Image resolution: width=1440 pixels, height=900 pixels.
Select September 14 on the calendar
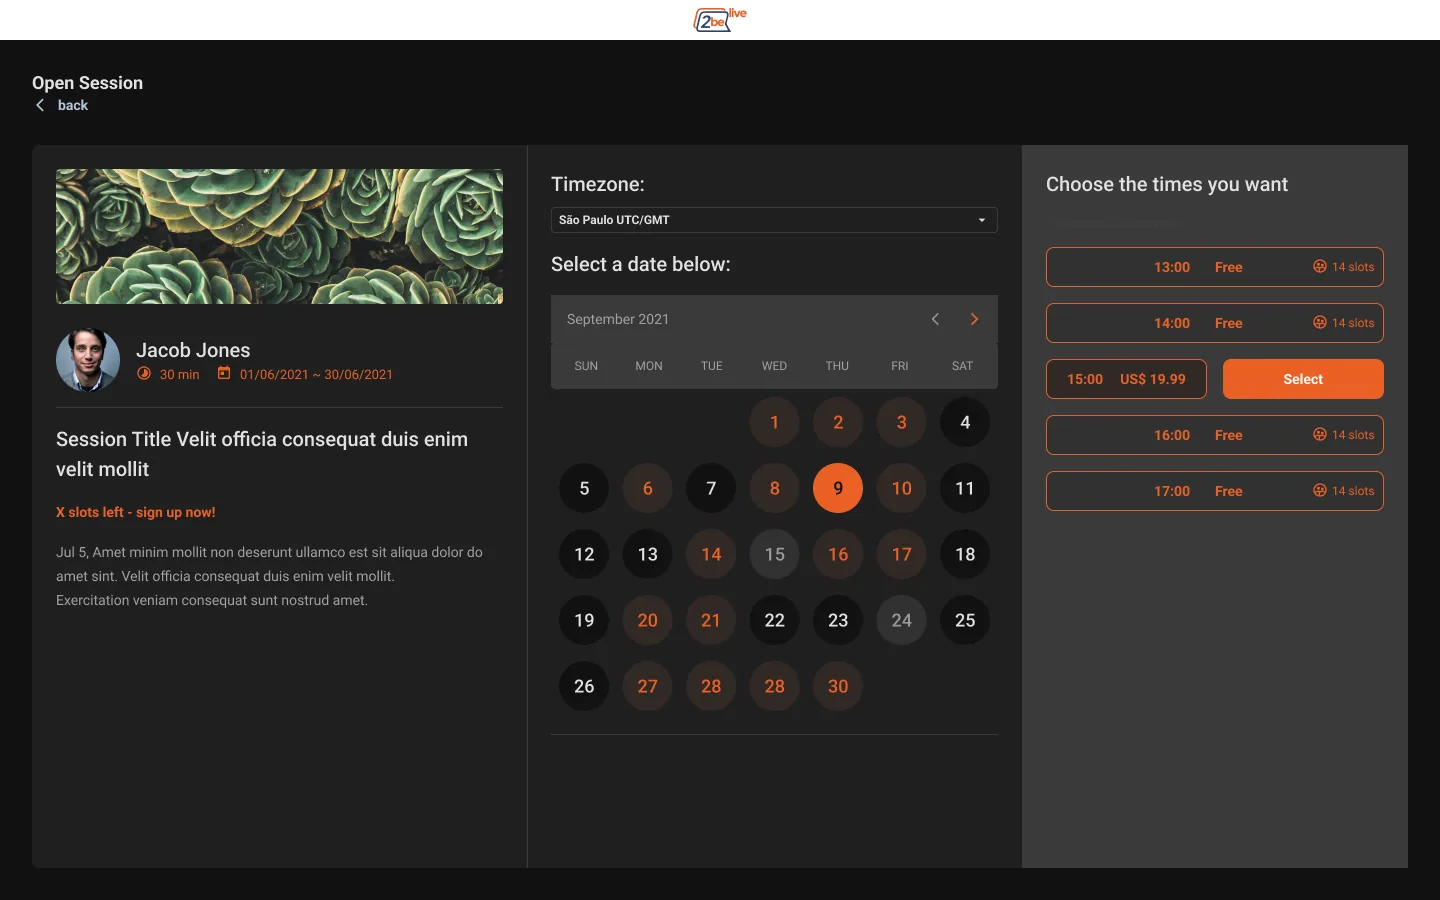[x=711, y=554]
